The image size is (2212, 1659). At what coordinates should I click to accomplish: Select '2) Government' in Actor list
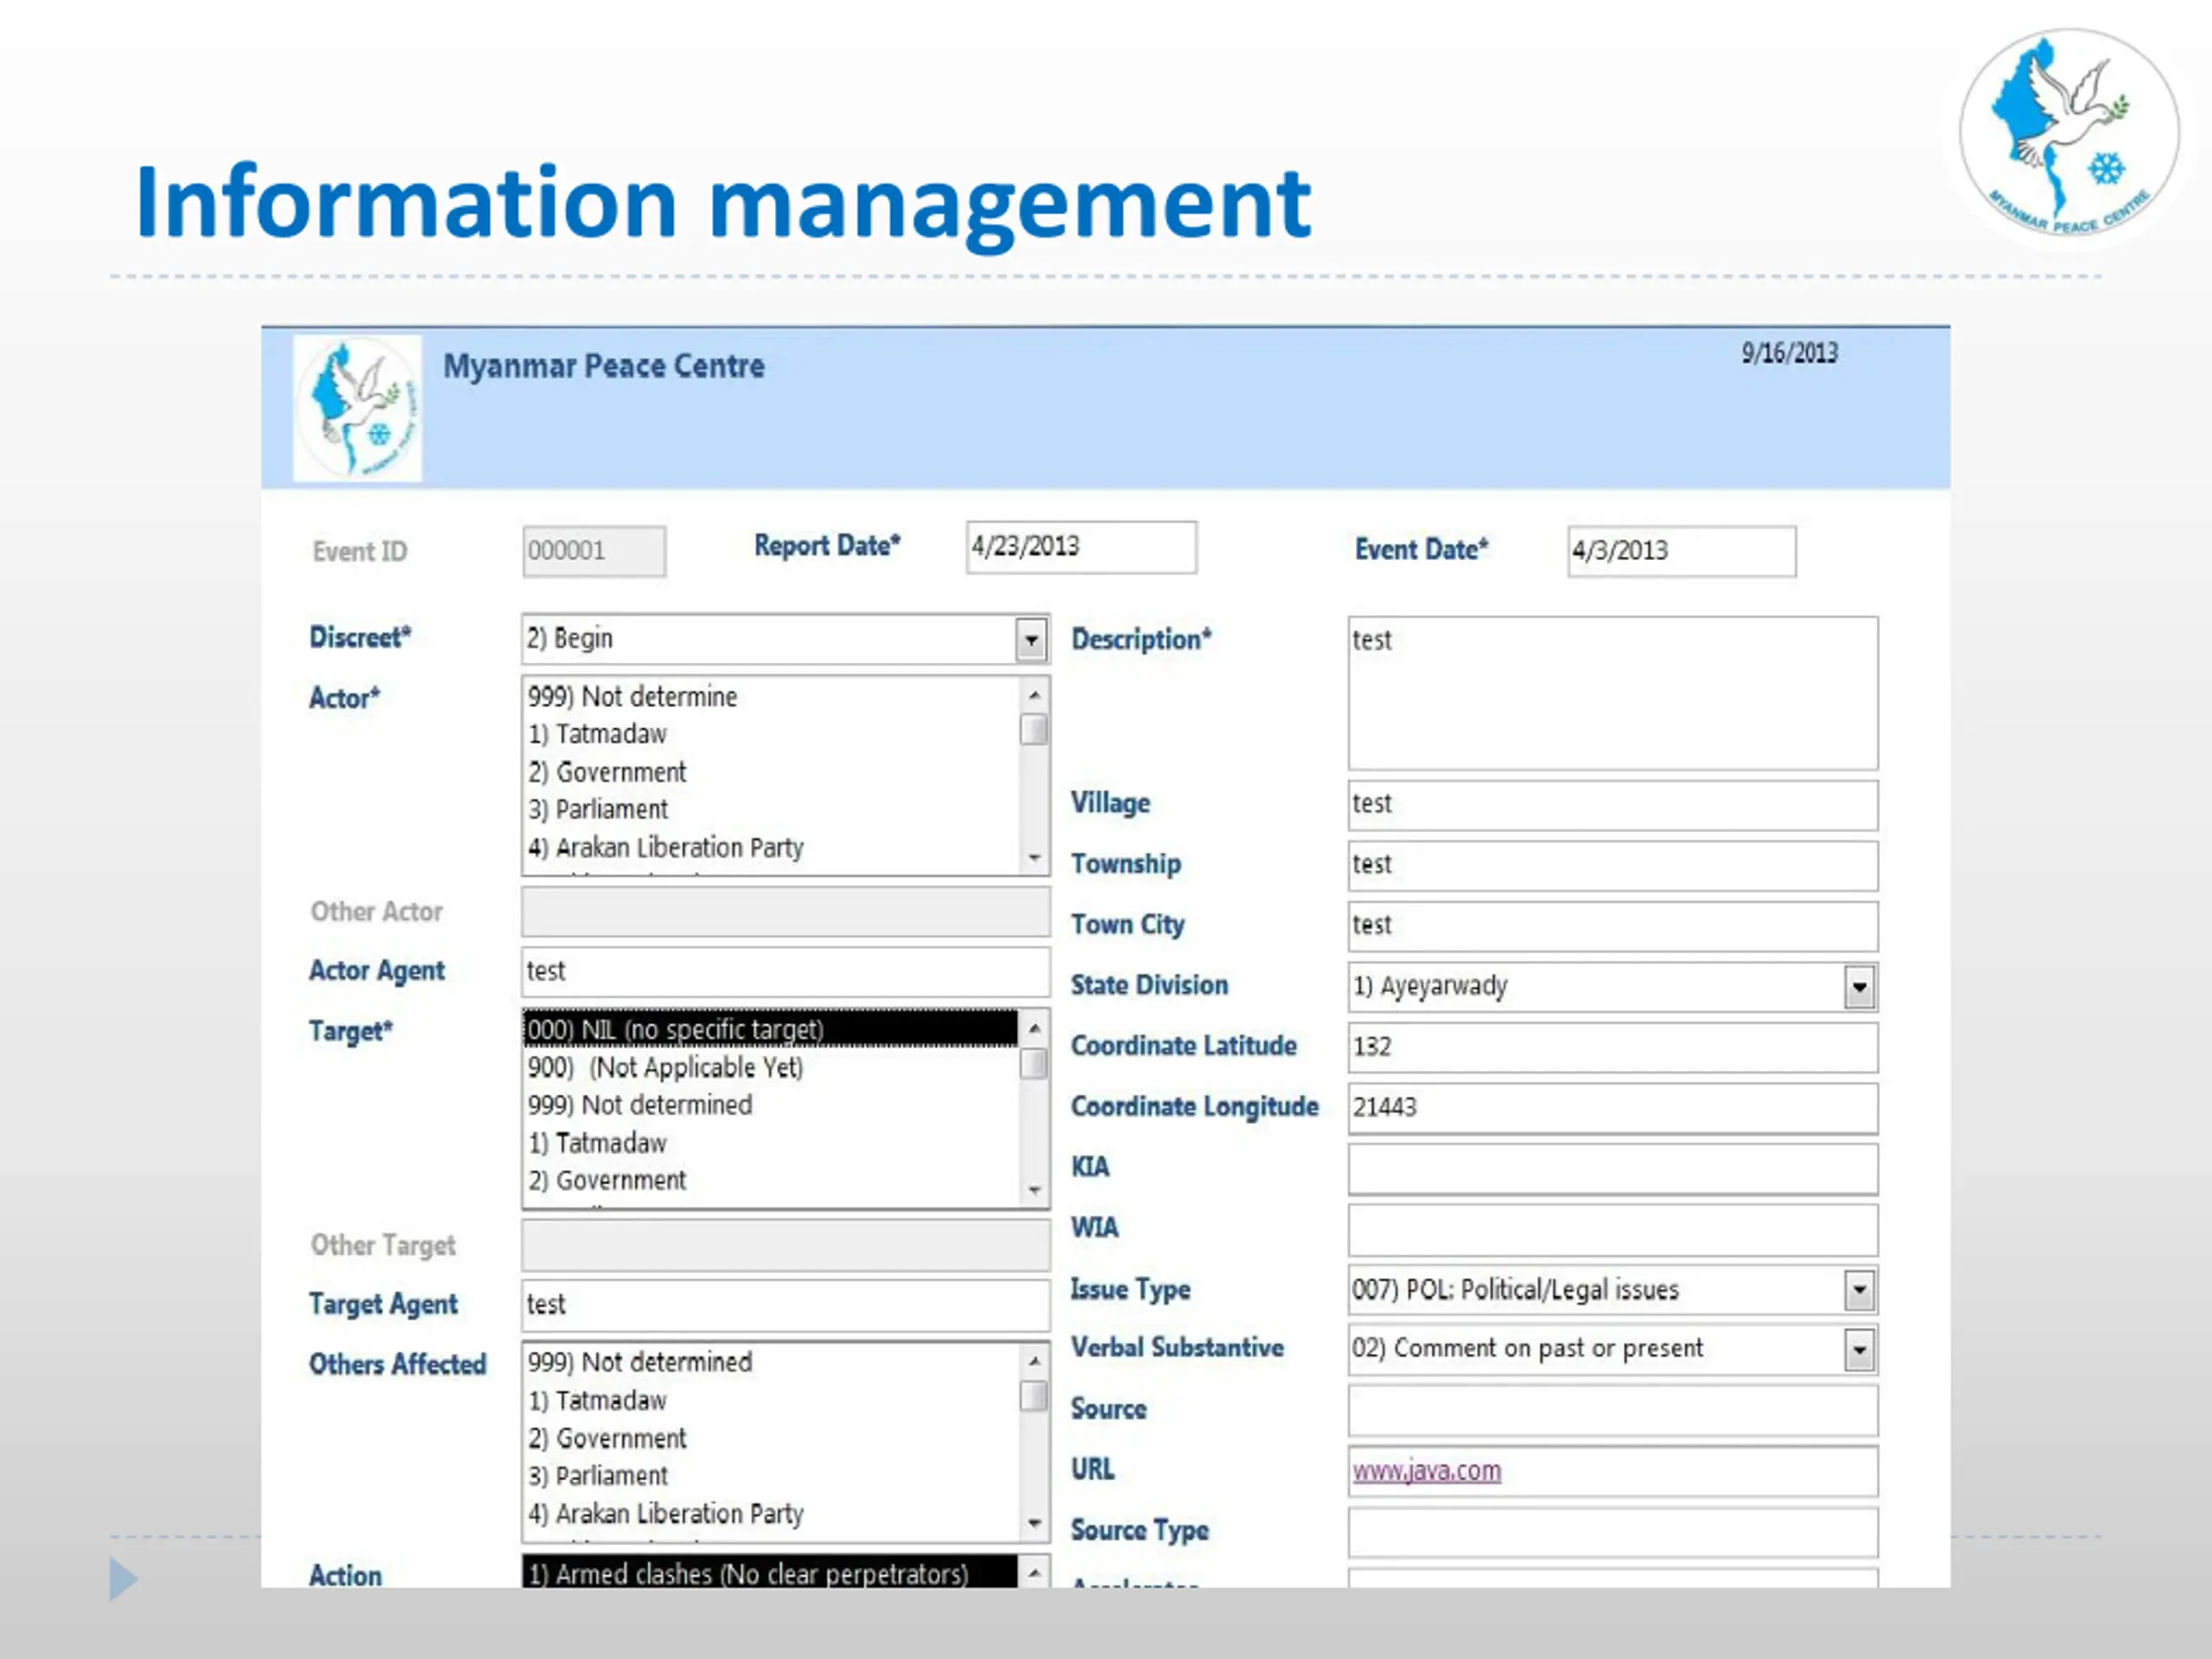point(771,772)
